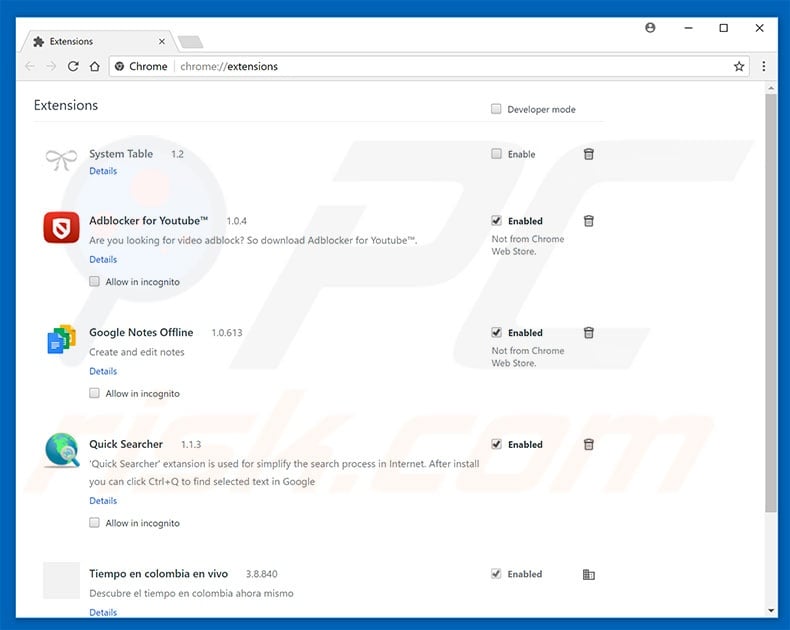Image resolution: width=790 pixels, height=630 pixels.
Task: Open Chrome's three-dot menu
Action: [764, 66]
